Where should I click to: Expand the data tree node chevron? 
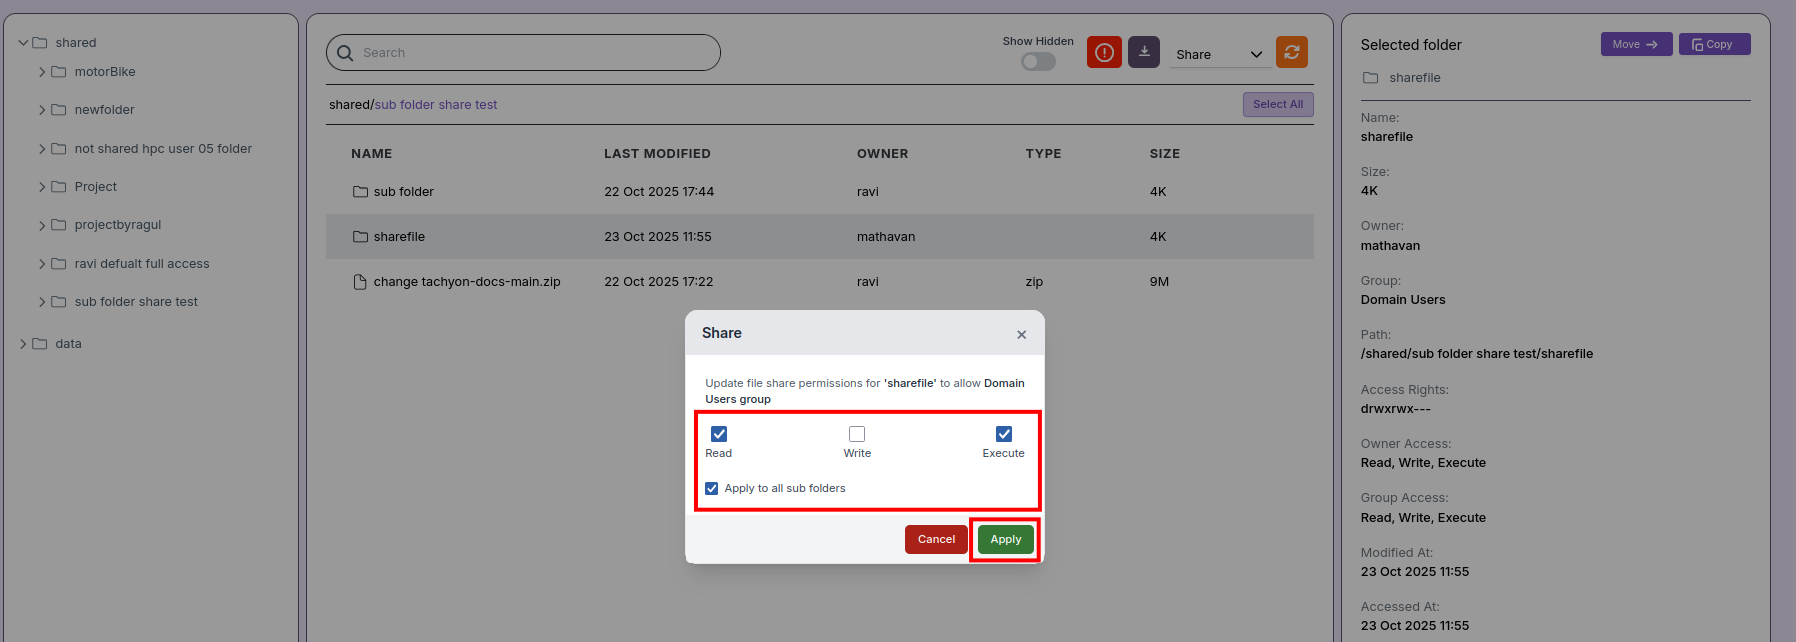pyautogui.click(x=23, y=344)
